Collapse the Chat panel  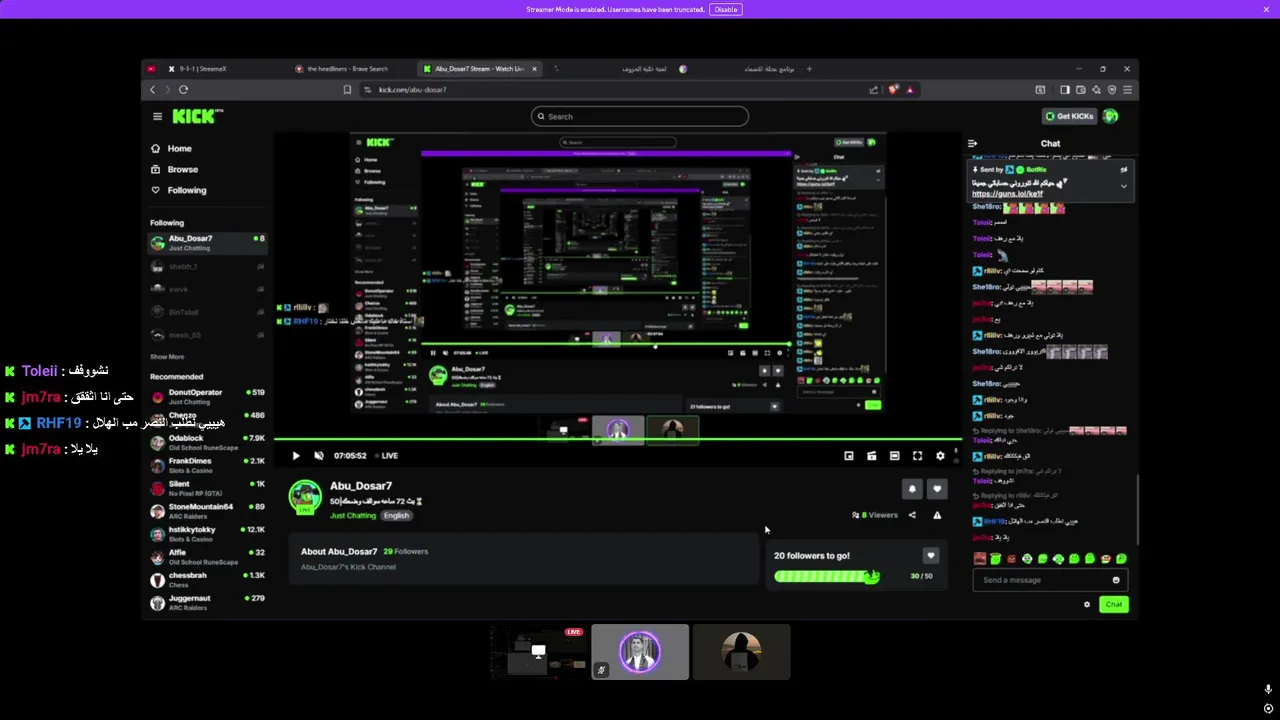point(972,143)
